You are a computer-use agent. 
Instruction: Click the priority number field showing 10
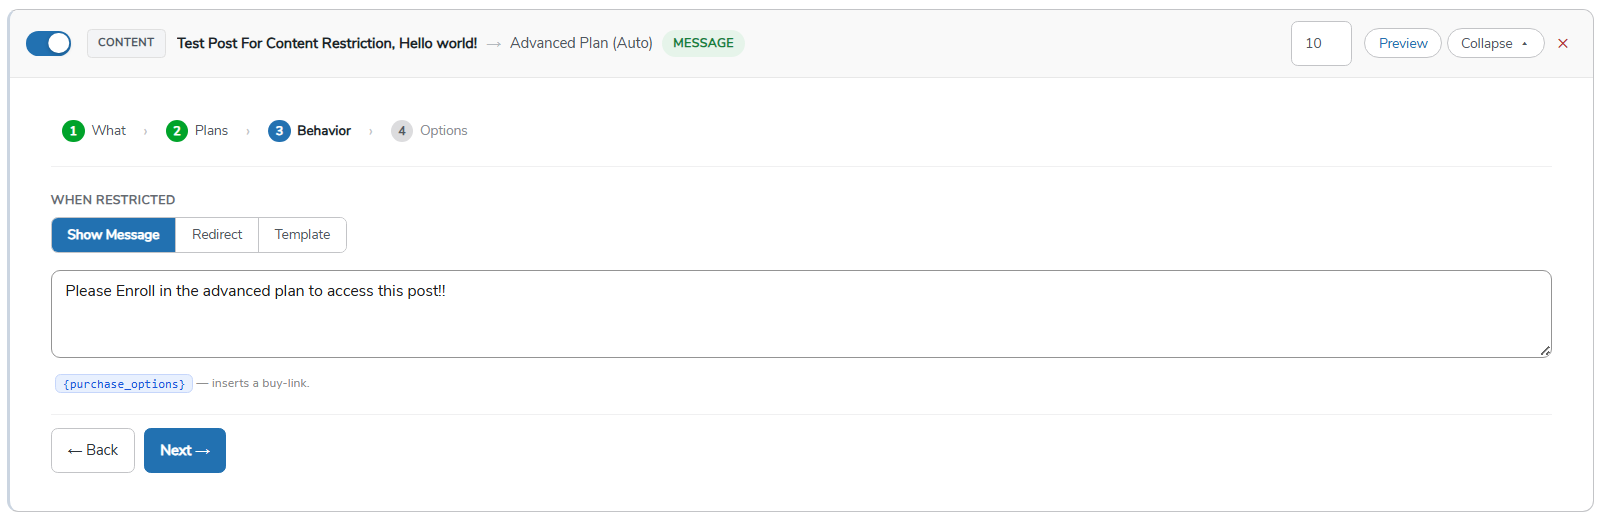coord(1321,43)
